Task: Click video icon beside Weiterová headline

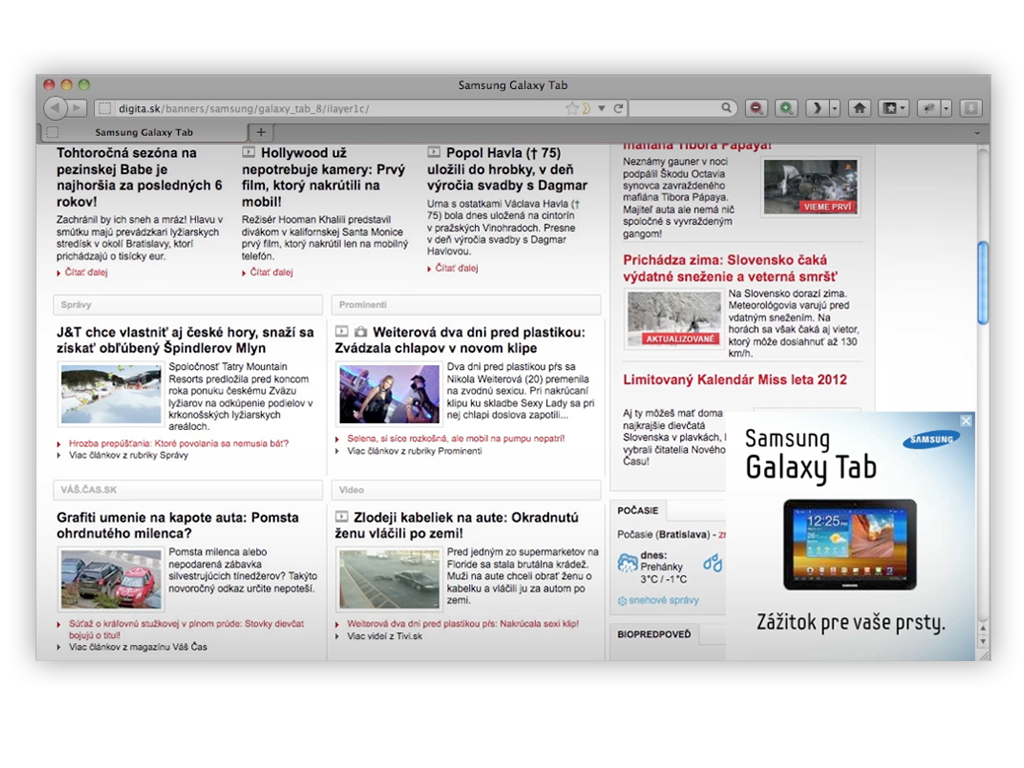Action: [342, 331]
